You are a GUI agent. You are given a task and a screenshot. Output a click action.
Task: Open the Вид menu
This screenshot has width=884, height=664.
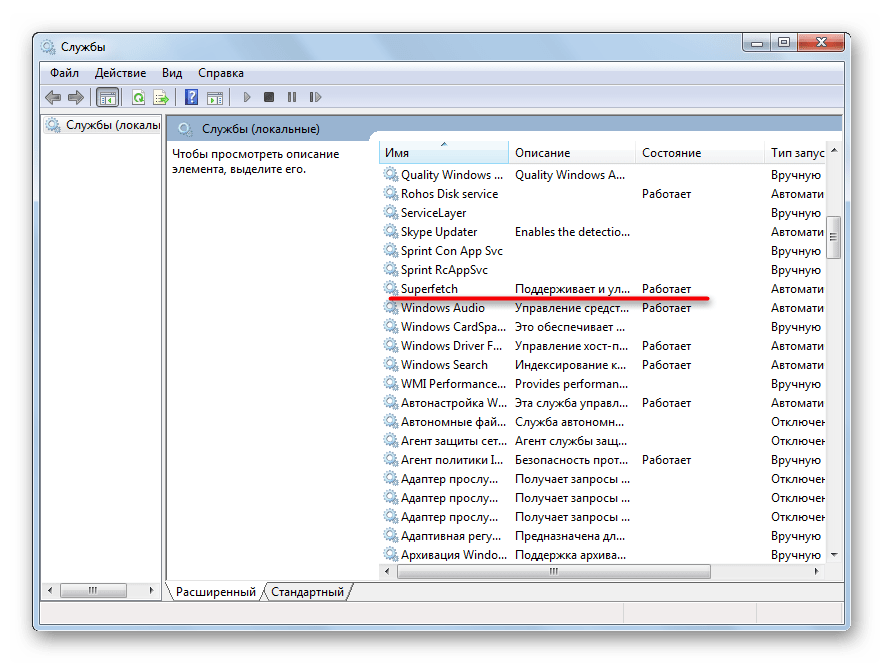click(172, 73)
